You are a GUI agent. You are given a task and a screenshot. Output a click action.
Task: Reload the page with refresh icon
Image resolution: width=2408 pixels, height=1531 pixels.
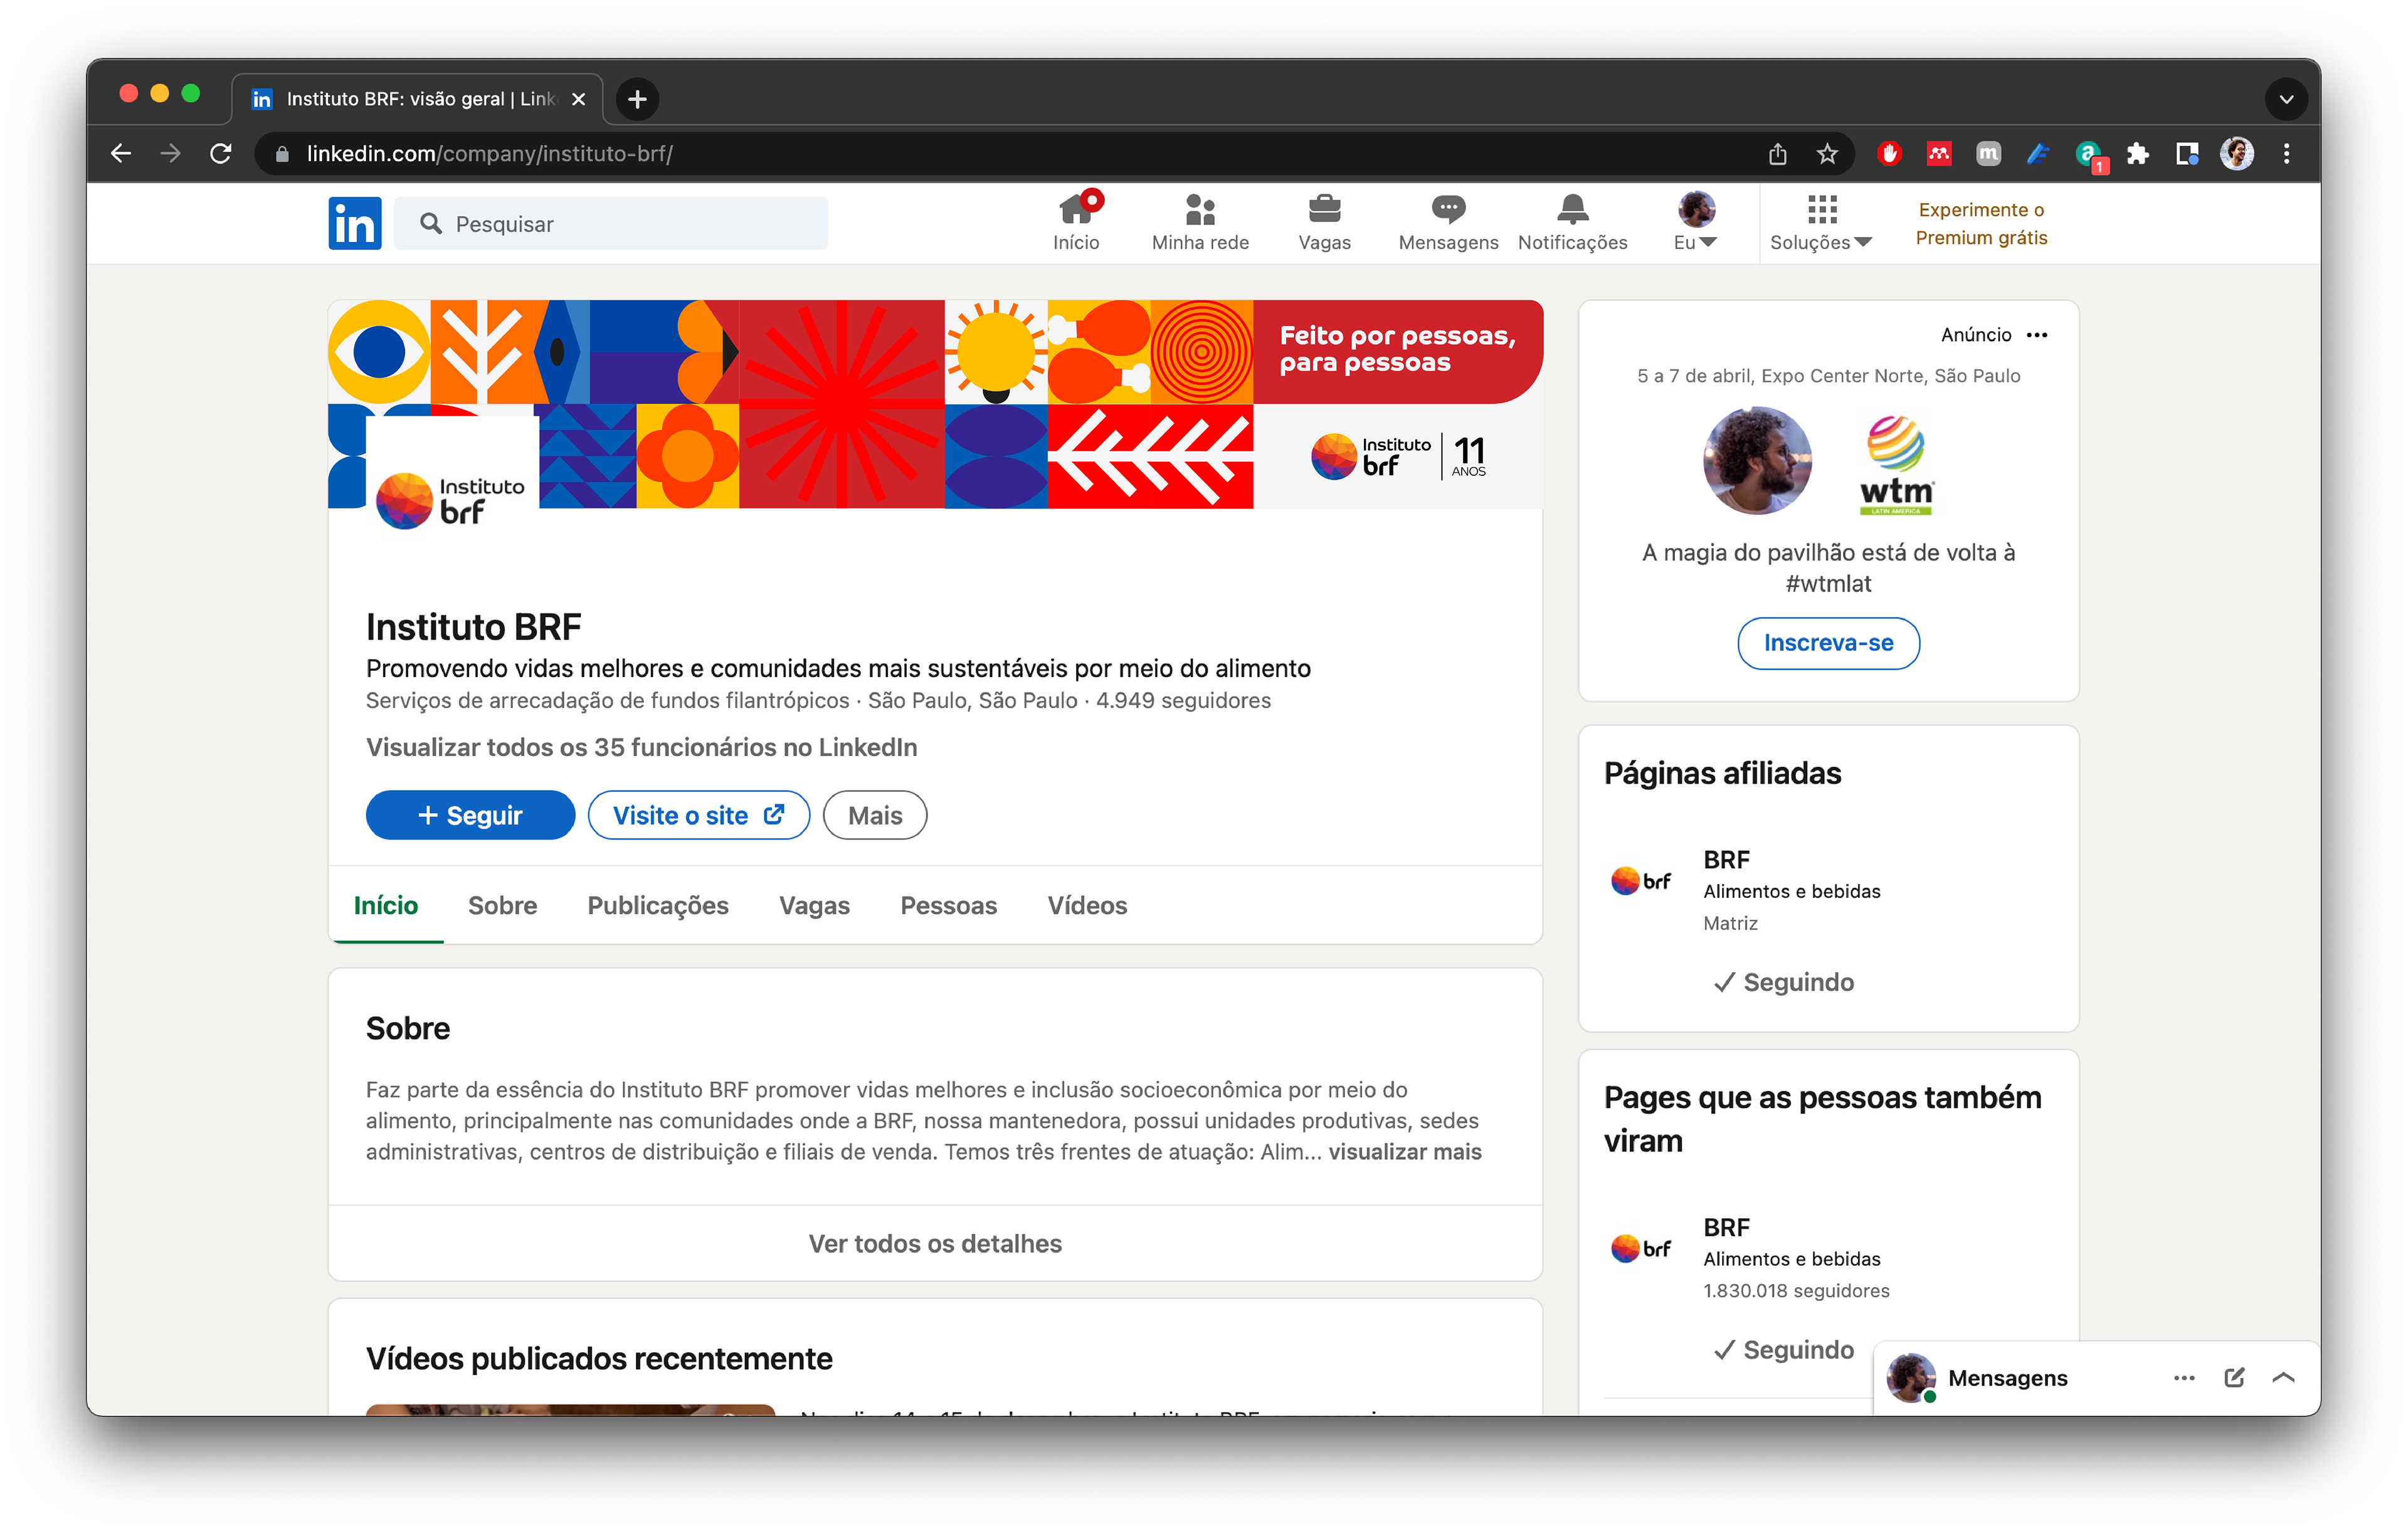tap(221, 153)
